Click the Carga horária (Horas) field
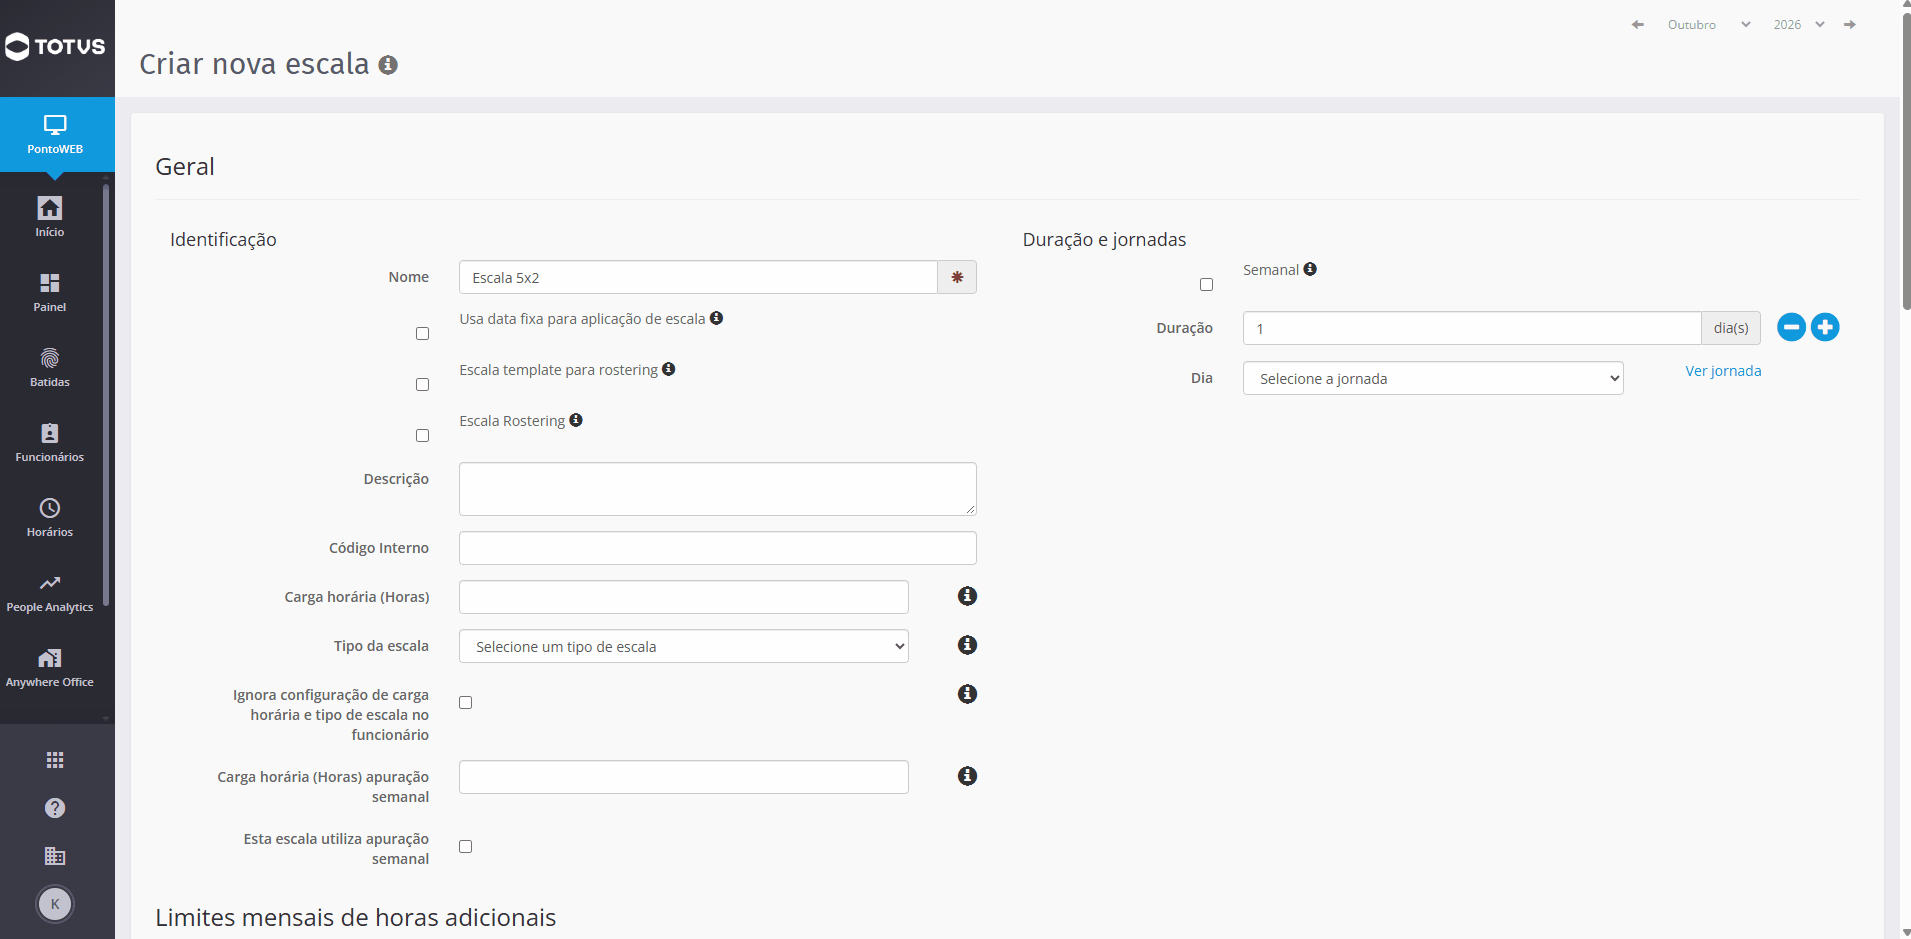Screen dimensions: 1911x939 point(684,597)
